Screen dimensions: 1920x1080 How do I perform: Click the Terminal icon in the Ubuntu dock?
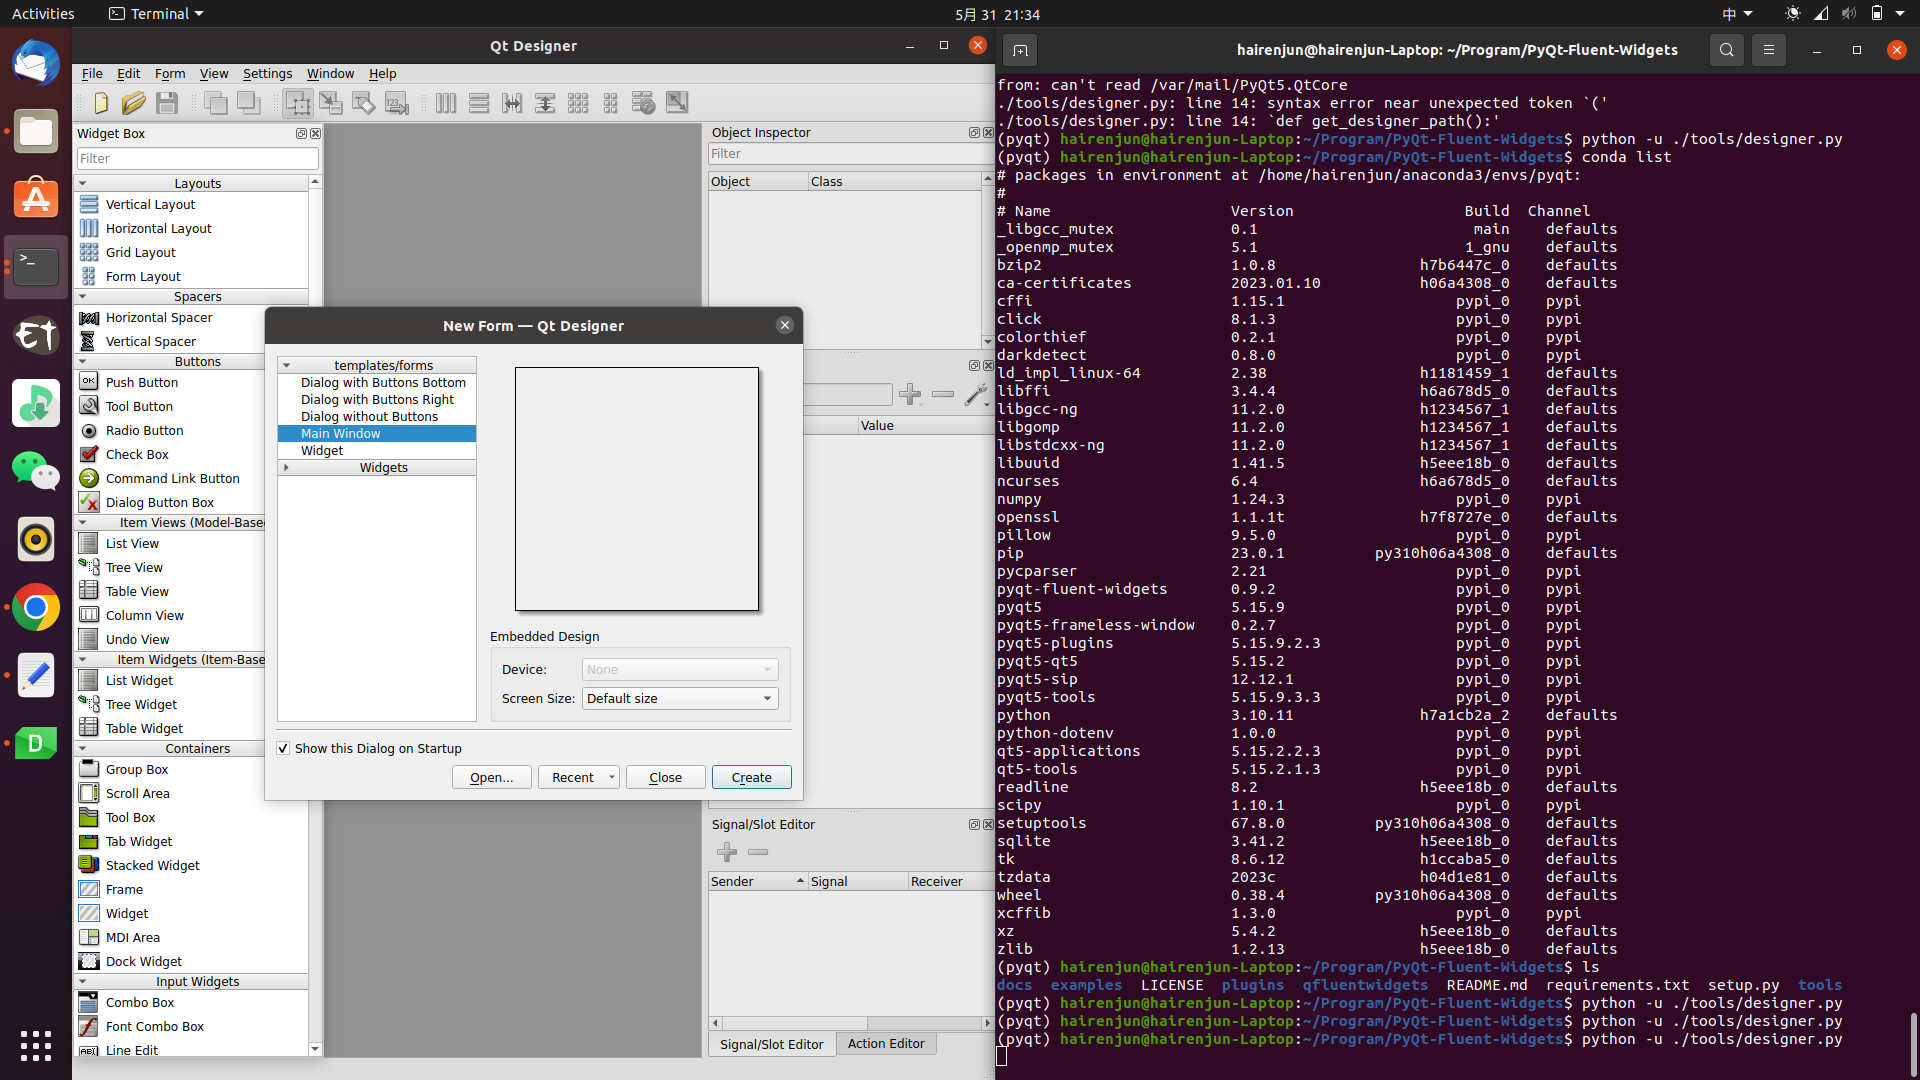[x=36, y=266]
